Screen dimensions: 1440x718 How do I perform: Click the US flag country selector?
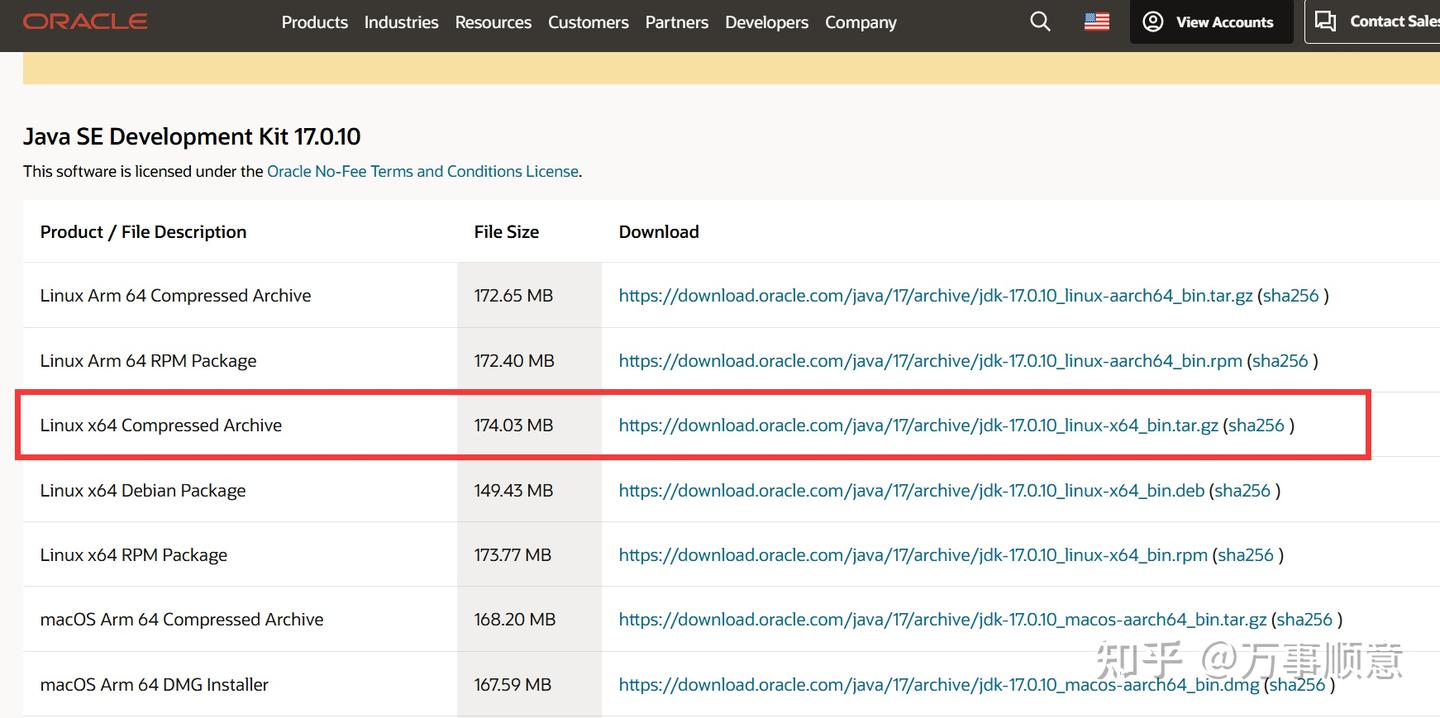(1097, 22)
